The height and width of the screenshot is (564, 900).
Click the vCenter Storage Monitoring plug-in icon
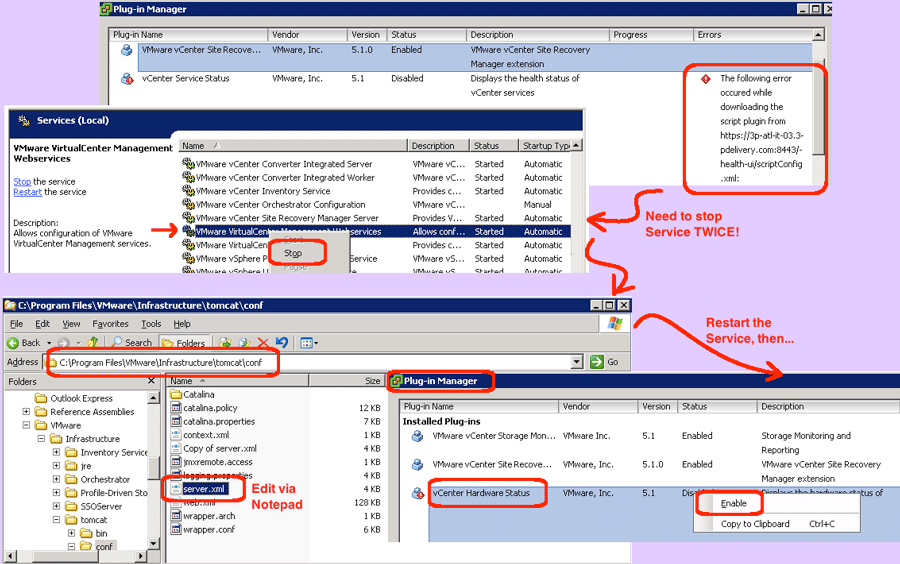tap(418, 436)
